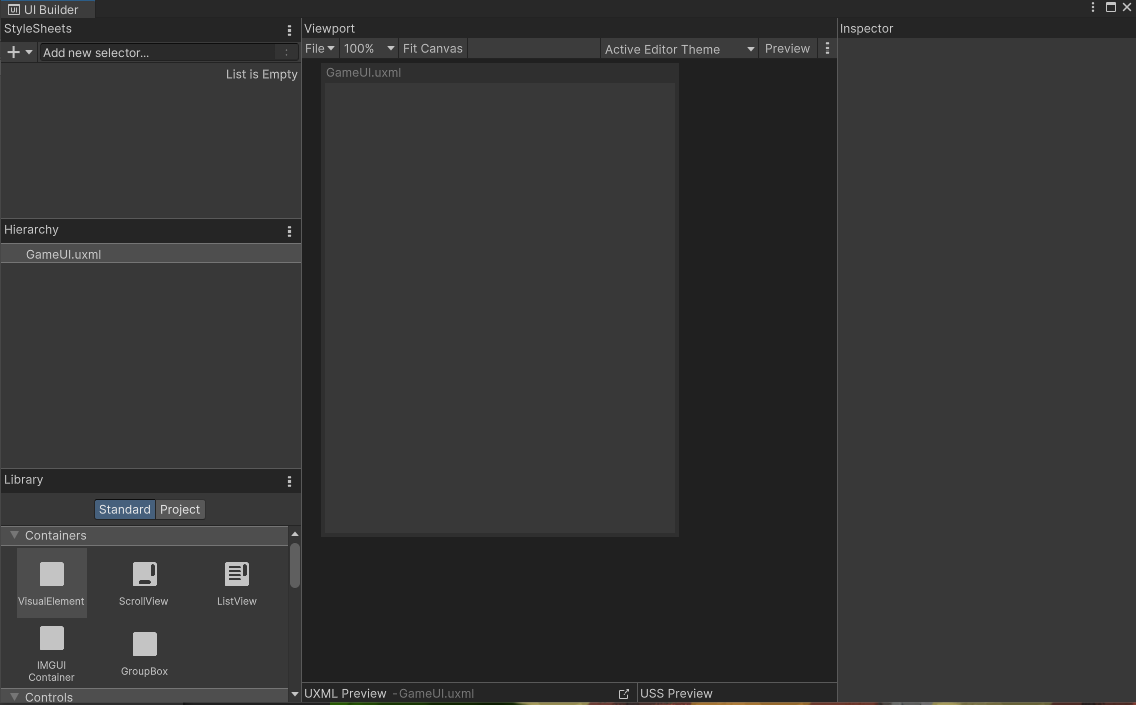Collapse the Containers section
The width and height of the screenshot is (1136, 705).
(15, 535)
